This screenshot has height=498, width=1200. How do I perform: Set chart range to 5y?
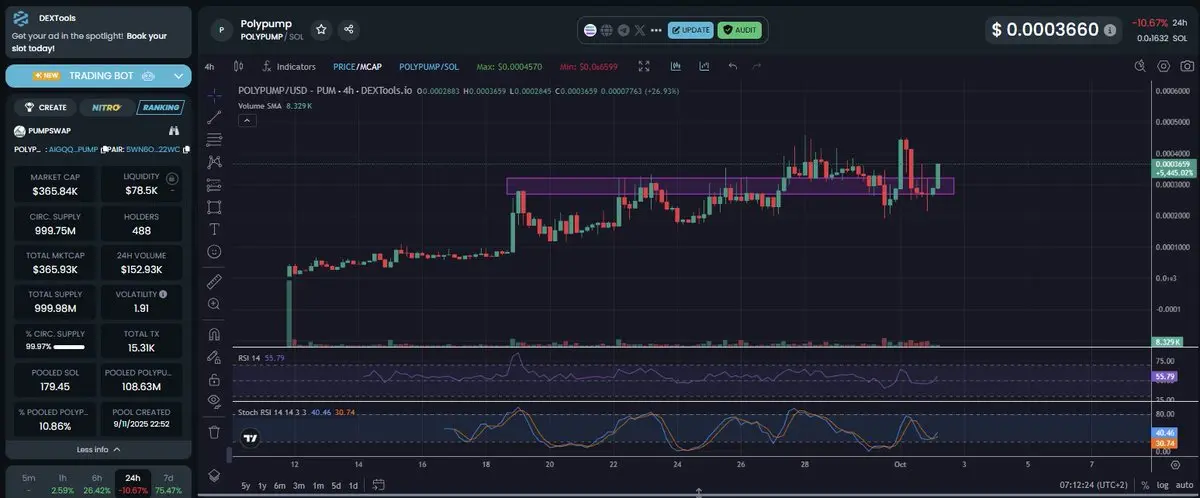pyautogui.click(x=246, y=485)
